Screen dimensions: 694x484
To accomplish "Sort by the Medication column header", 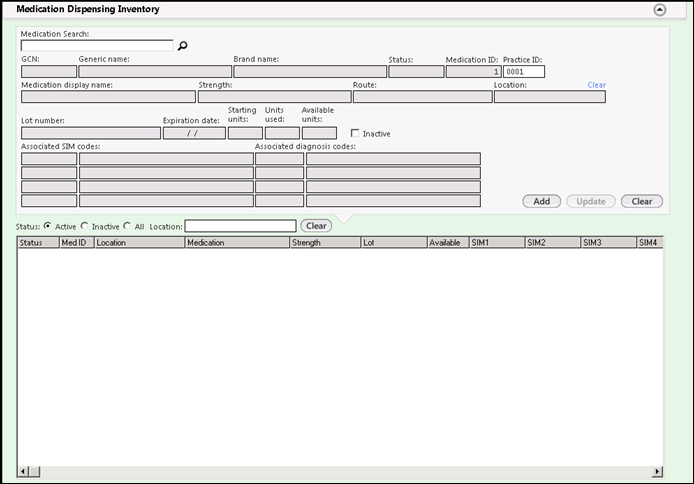I will [x=237, y=242].
